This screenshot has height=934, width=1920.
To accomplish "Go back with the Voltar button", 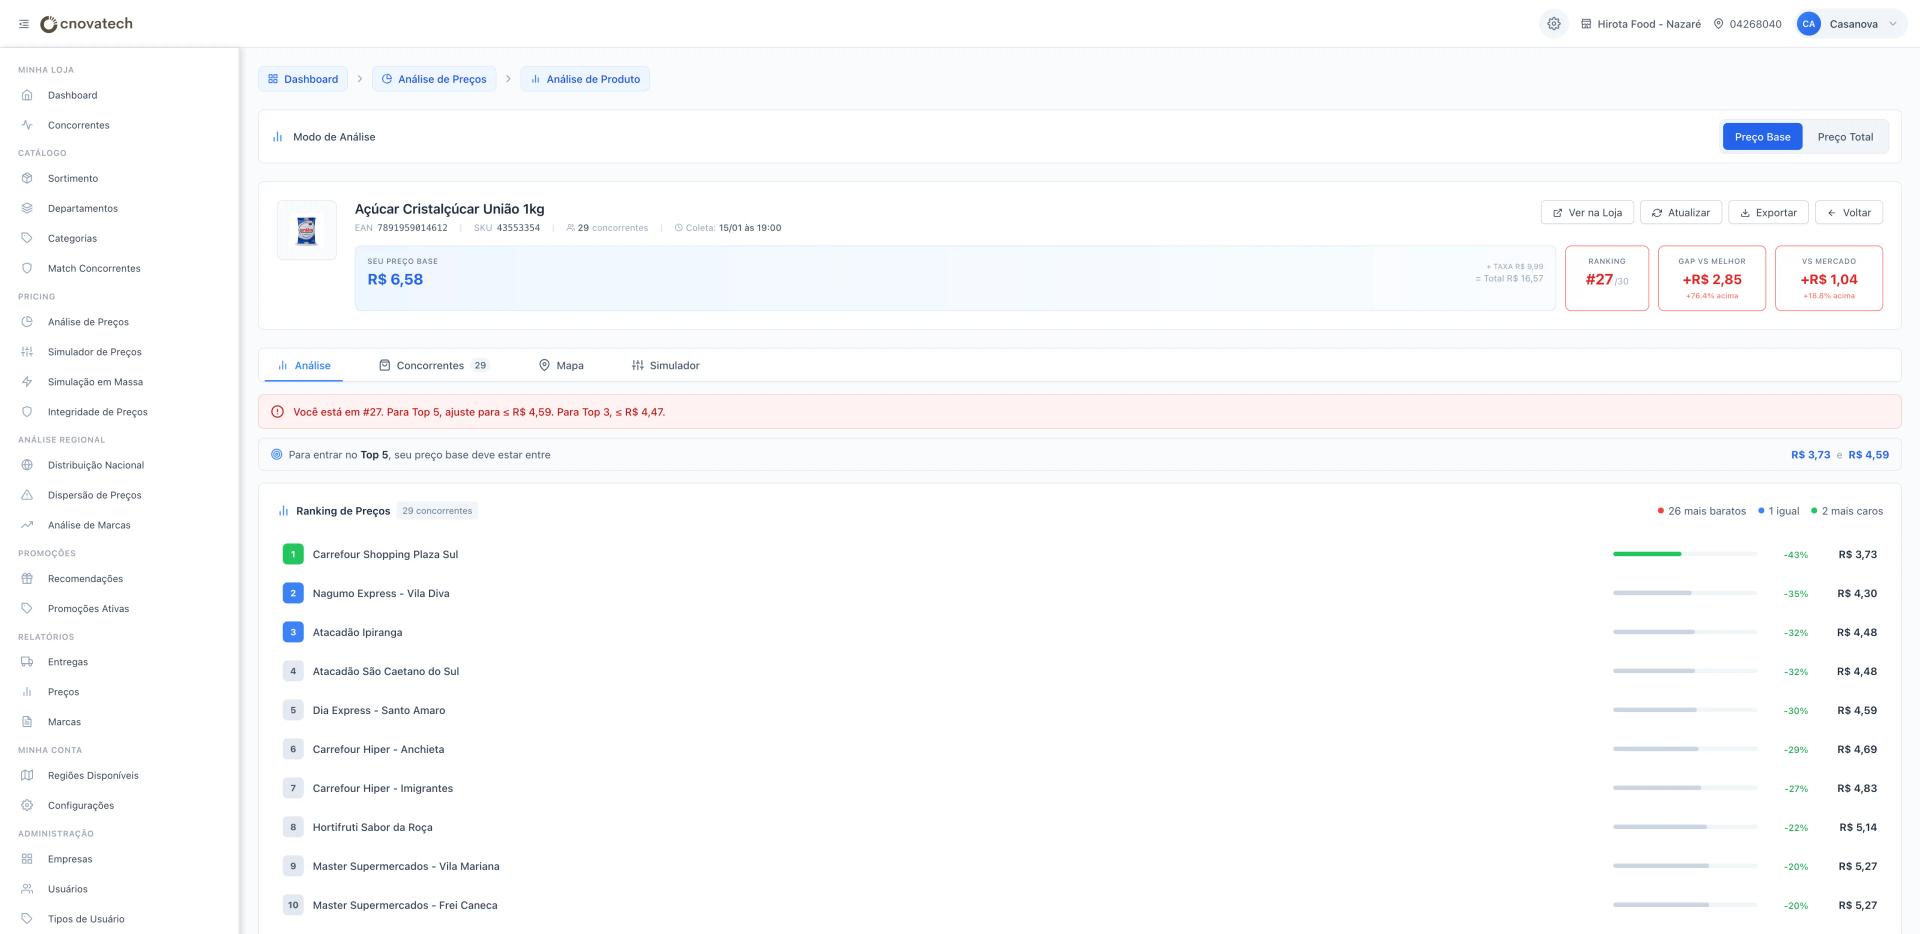I will 1849,213.
